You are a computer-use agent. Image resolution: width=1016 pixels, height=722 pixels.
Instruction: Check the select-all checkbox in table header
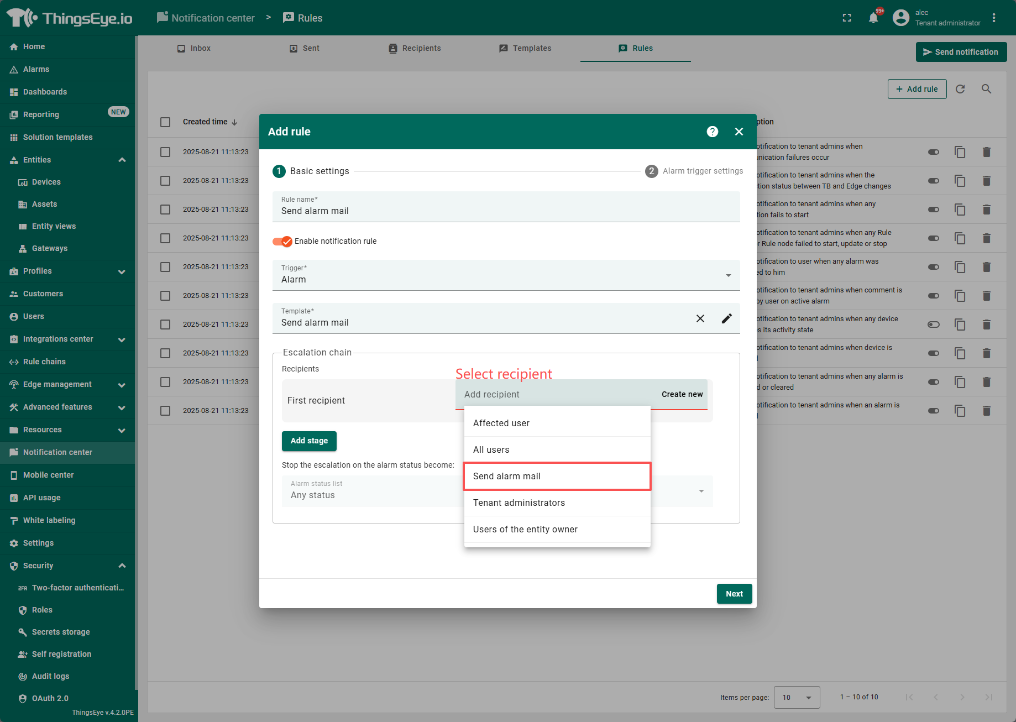(165, 122)
